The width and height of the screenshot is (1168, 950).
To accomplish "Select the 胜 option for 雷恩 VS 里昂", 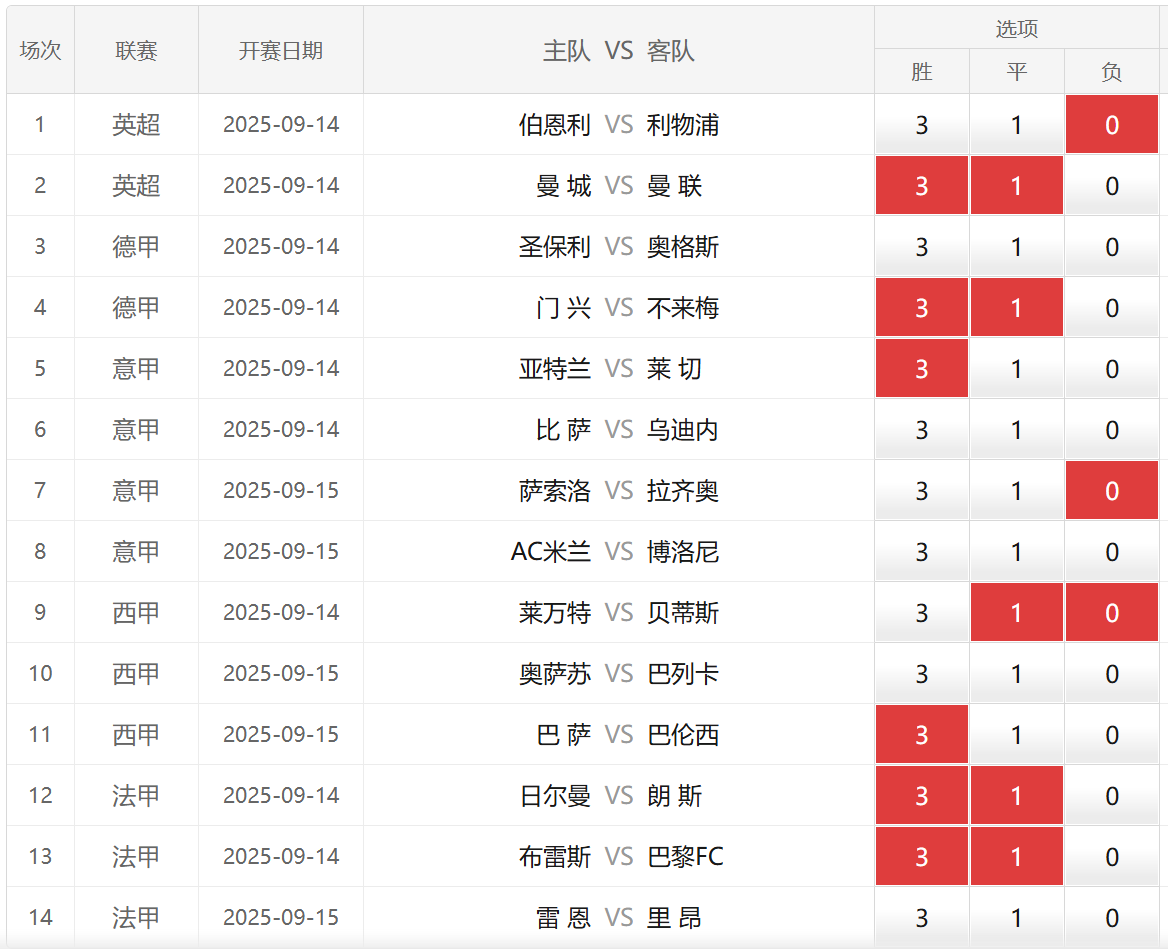I will (921, 919).
